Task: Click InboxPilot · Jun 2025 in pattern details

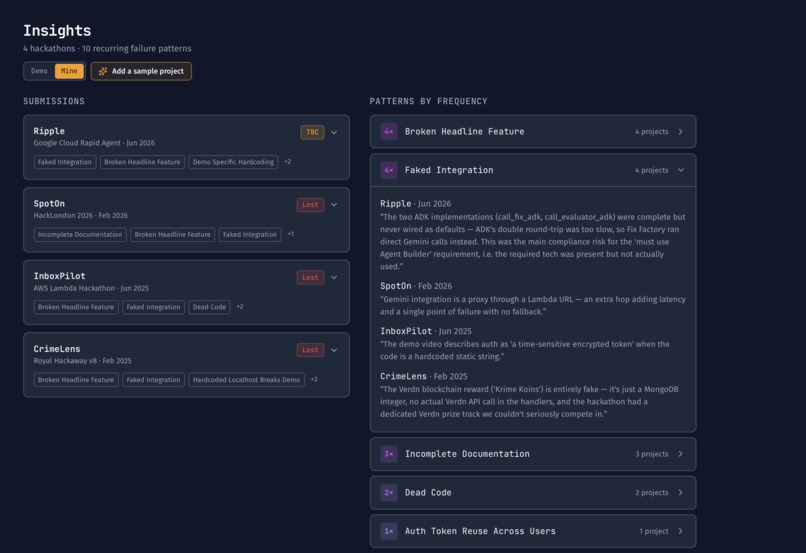Action: pos(426,331)
